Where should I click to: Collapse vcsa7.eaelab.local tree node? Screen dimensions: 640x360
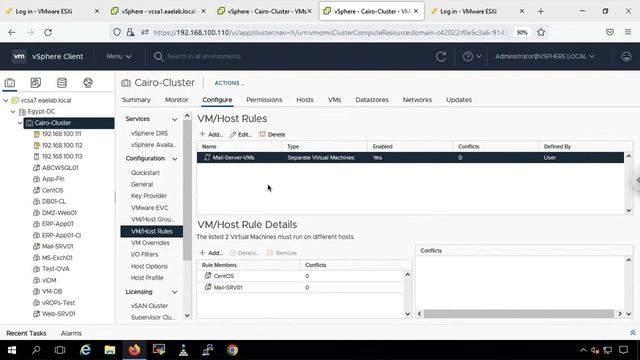coord(6,100)
